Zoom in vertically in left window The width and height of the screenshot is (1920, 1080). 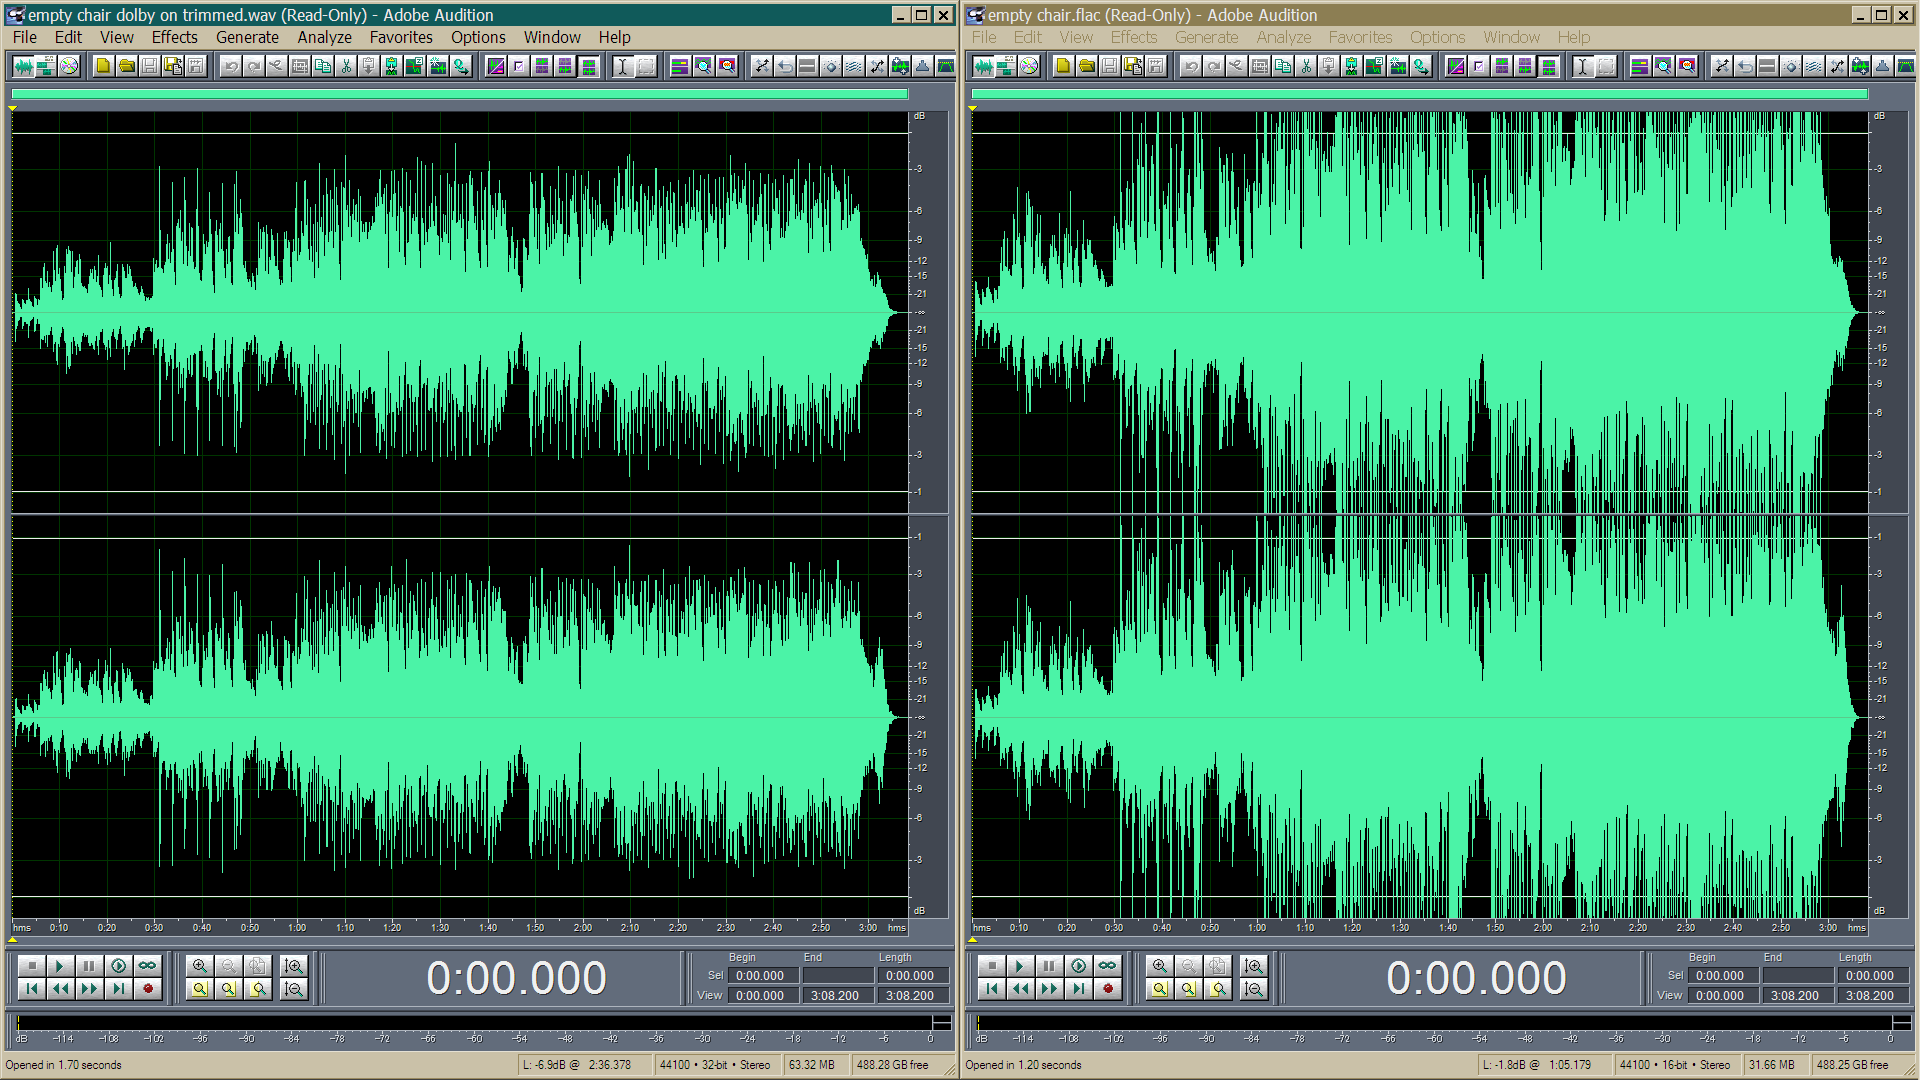pos(293,965)
